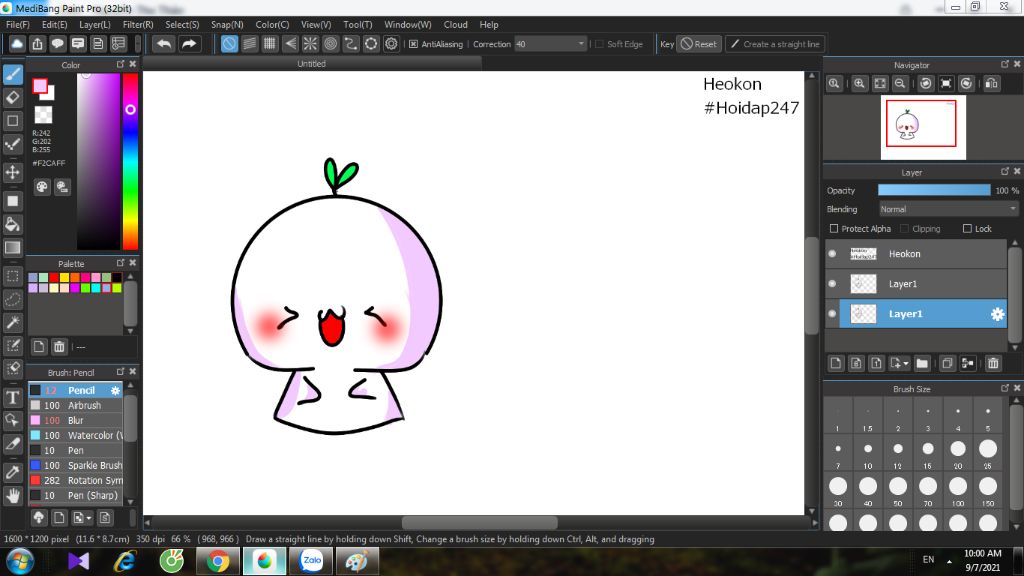Delete the layer with the trash icon

993,363
